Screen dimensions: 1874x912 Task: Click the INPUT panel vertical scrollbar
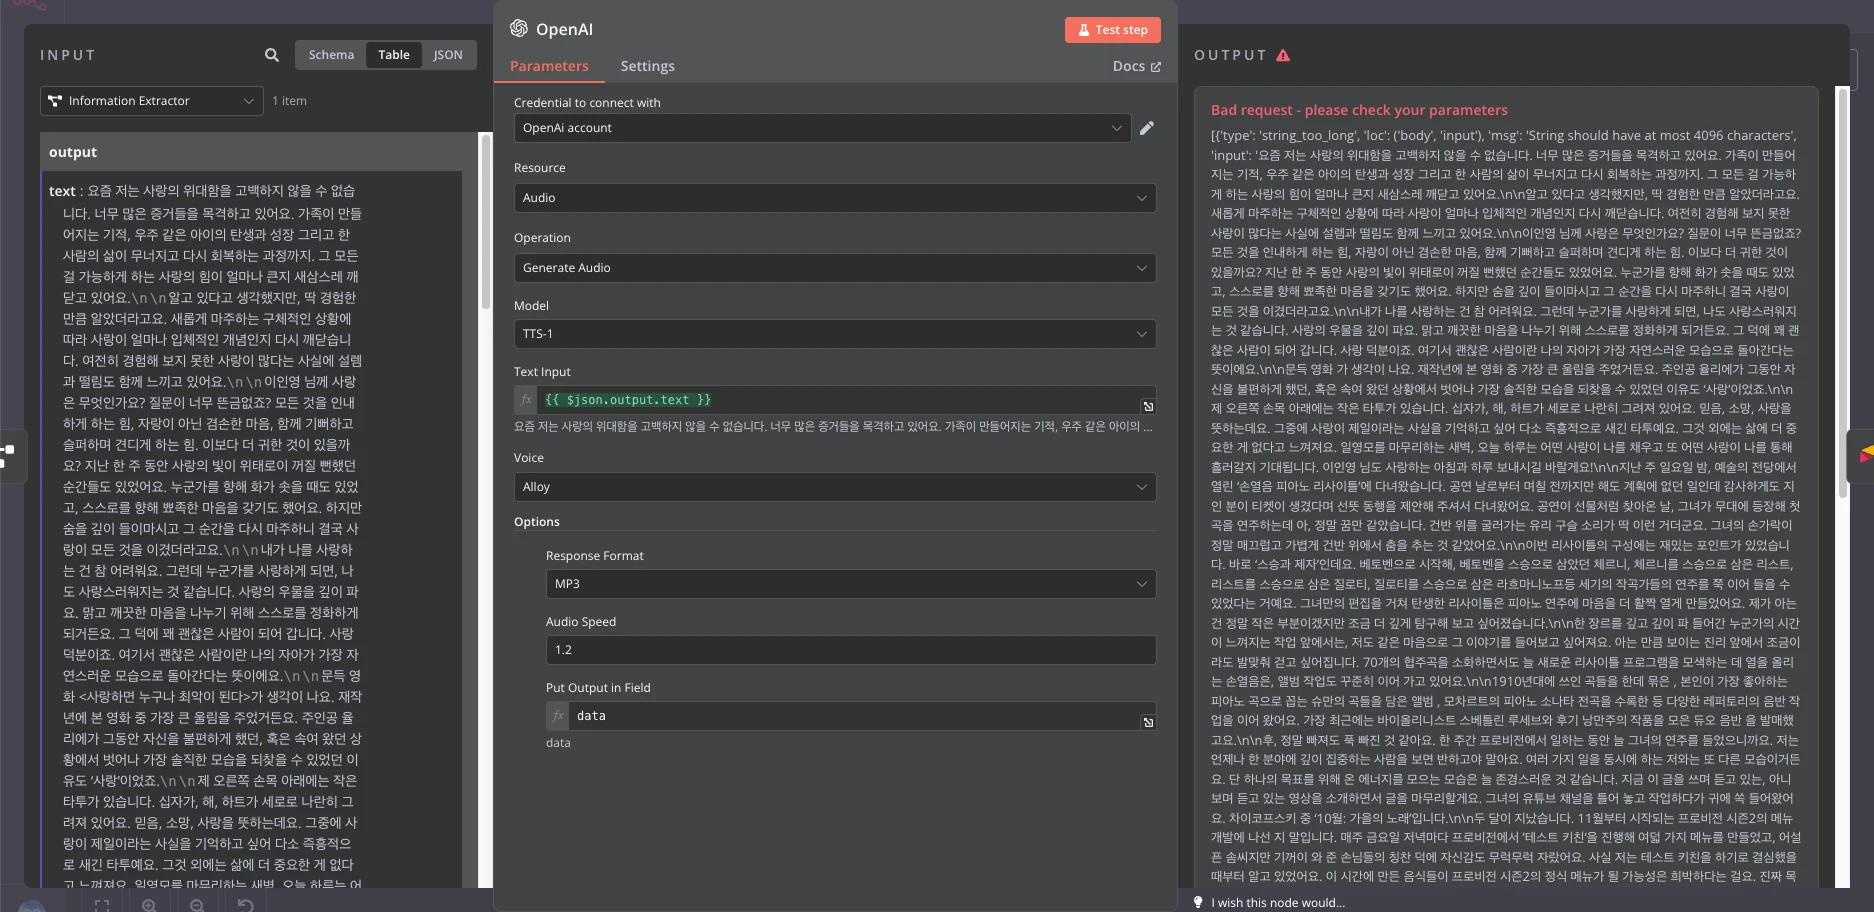point(486,222)
